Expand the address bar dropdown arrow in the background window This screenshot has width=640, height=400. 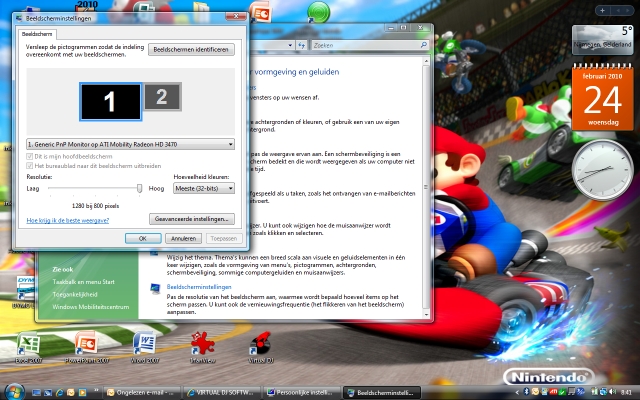point(290,45)
